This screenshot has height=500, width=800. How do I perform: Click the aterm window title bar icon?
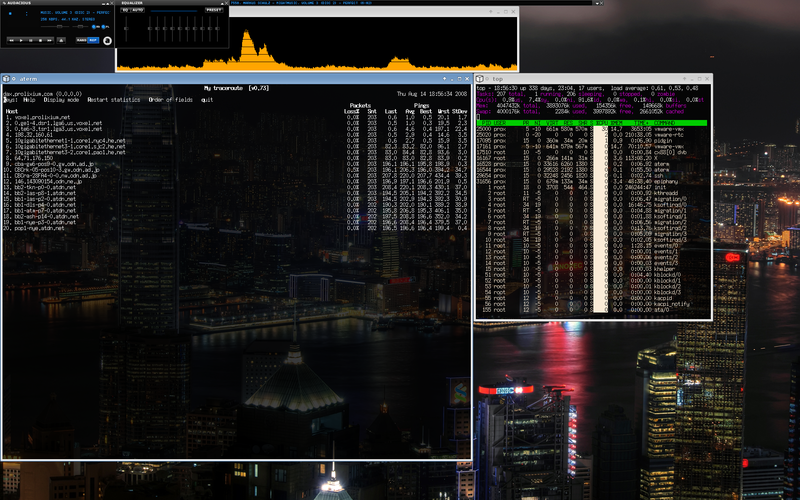pyautogui.click(x=7, y=79)
